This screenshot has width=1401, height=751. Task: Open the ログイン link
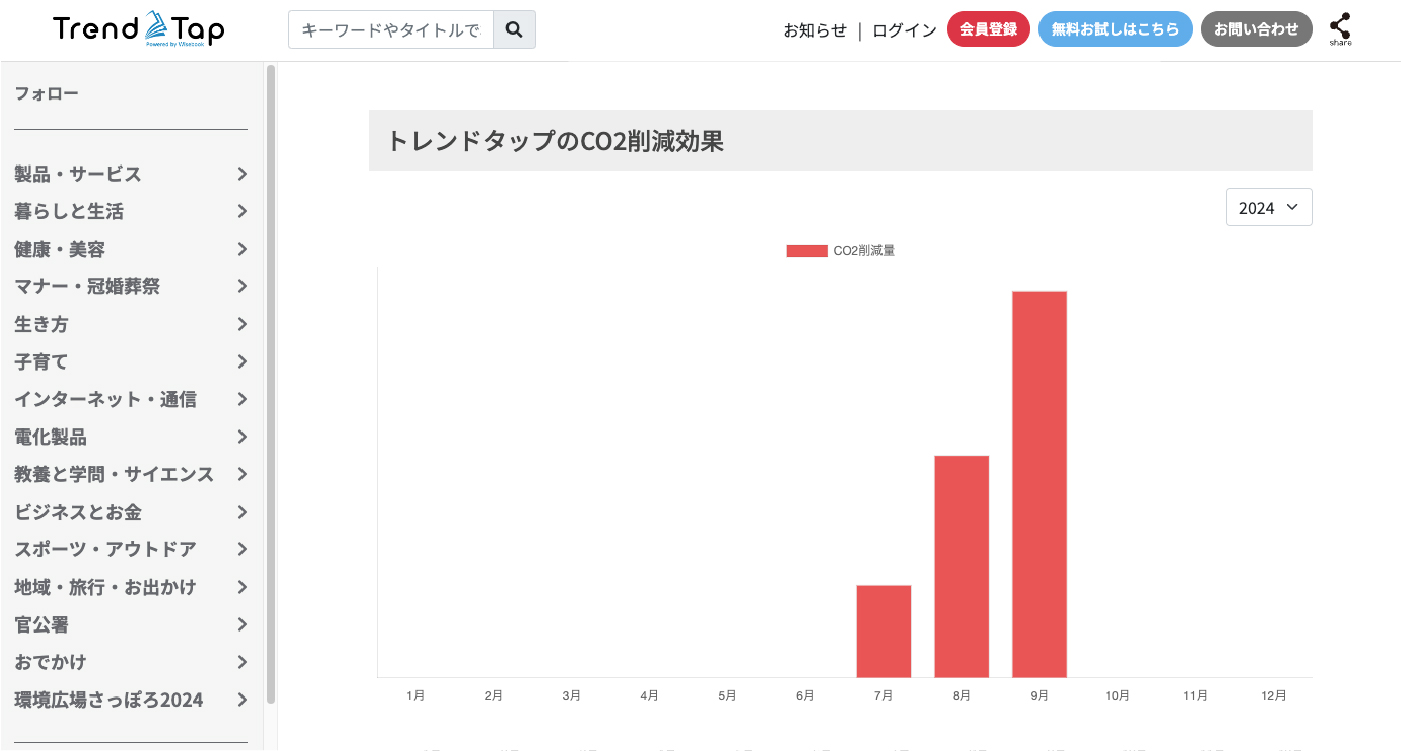pyautogui.click(x=904, y=30)
